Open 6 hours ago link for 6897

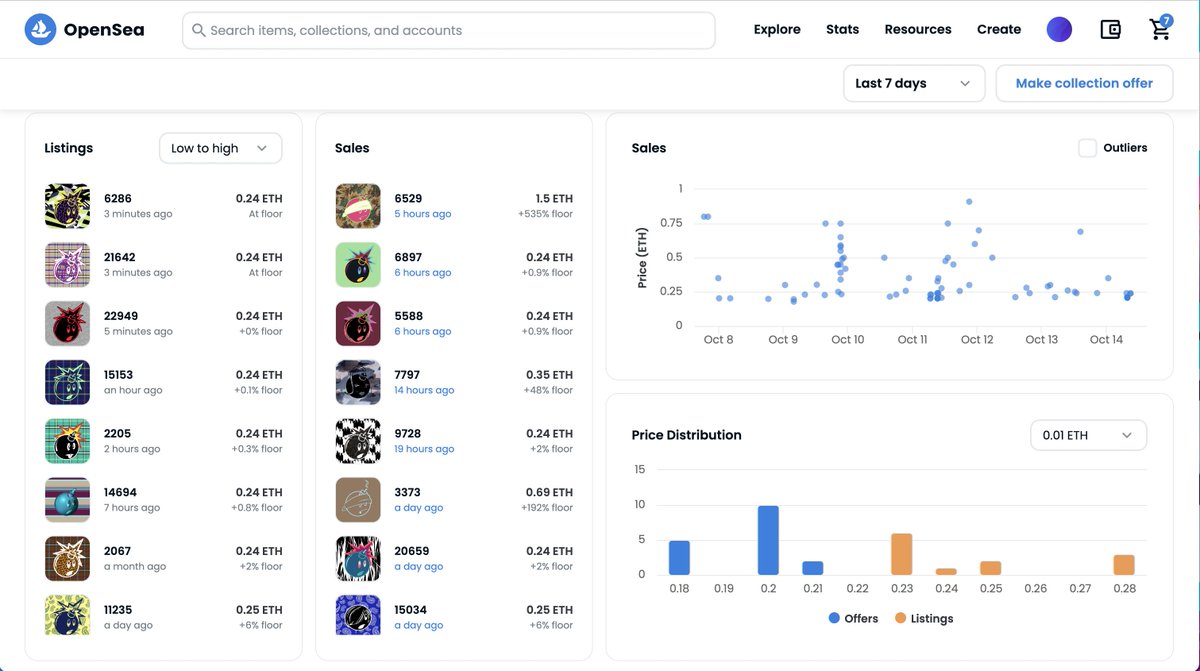tap(422, 273)
